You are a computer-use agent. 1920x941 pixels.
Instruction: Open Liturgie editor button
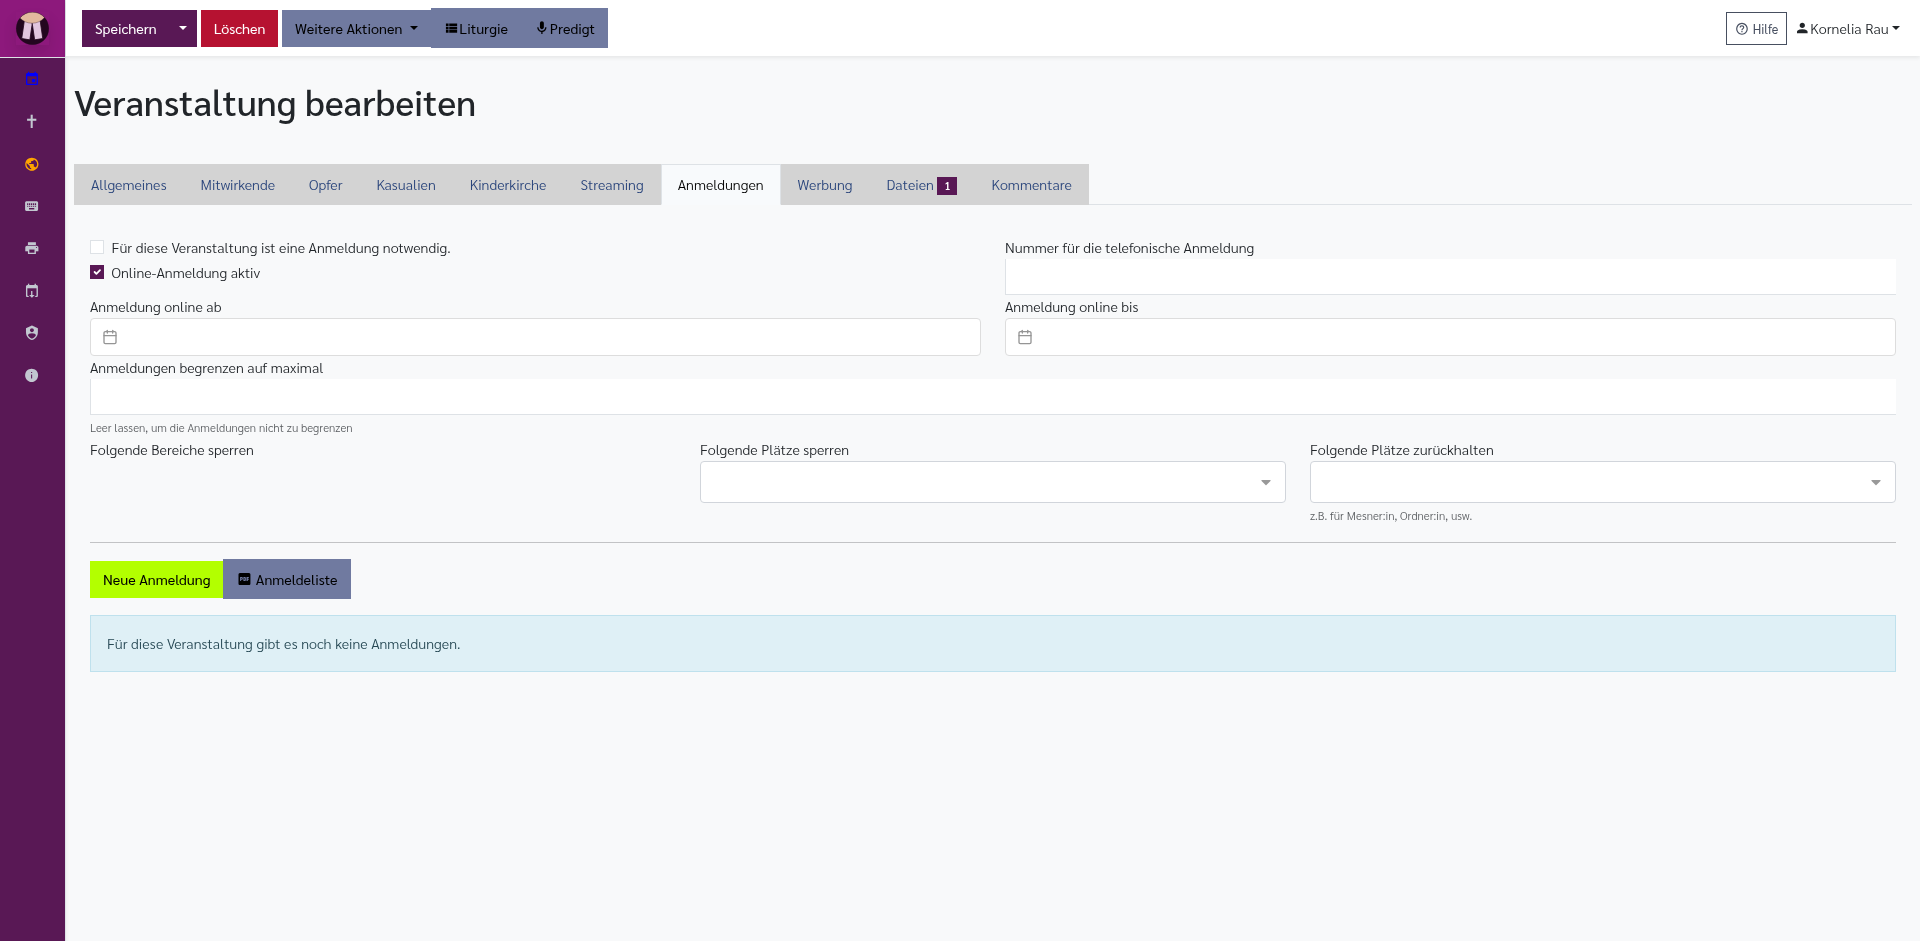(x=477, y=28)
